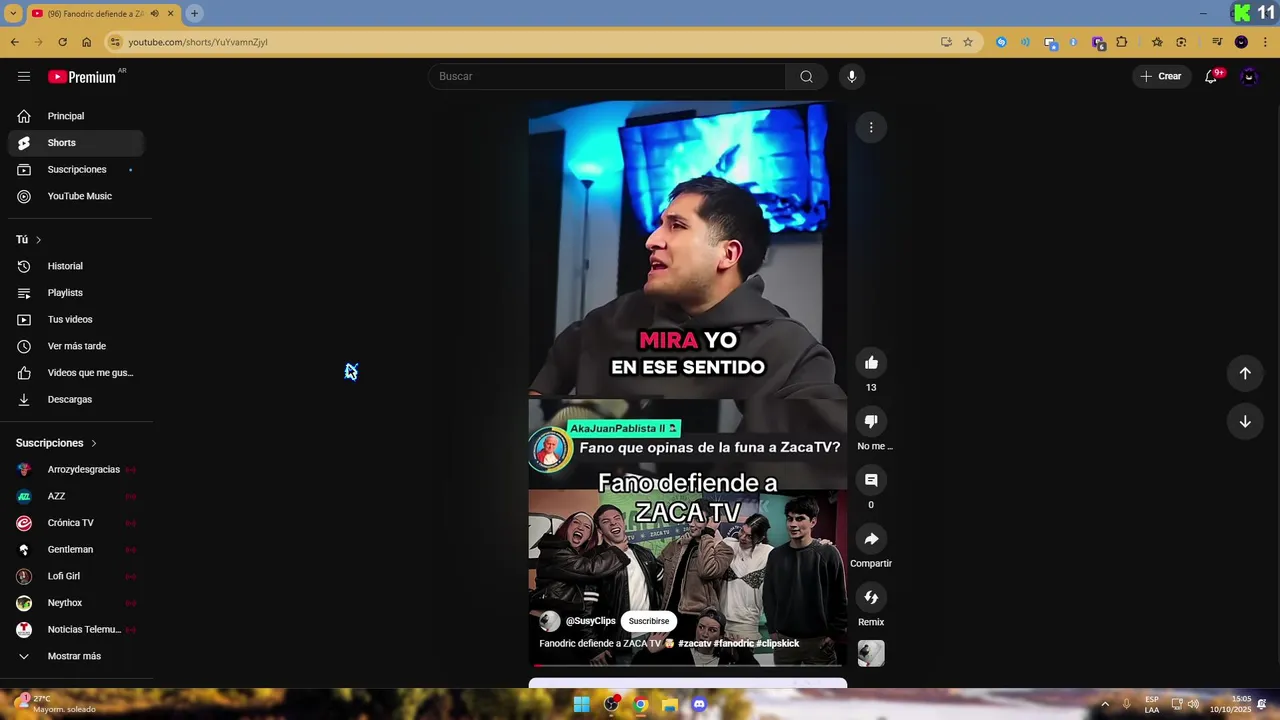Remix this short

[871, 597]
